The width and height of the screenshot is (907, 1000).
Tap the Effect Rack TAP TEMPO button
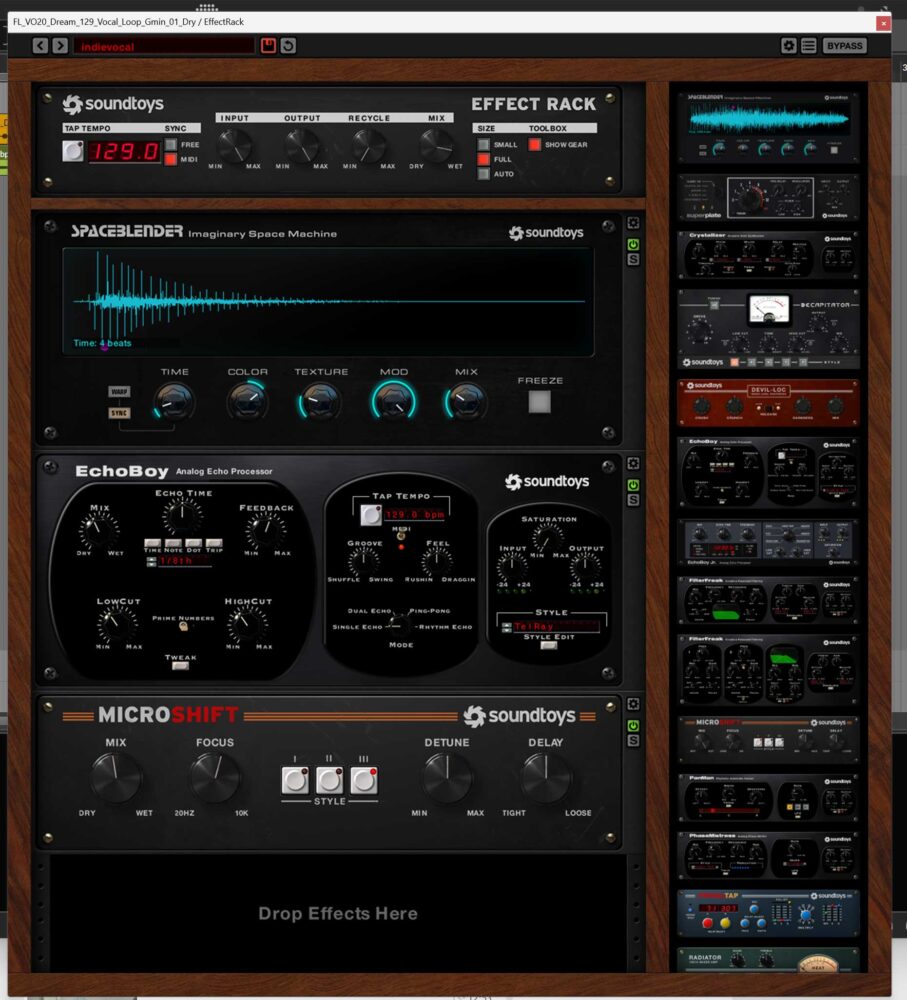(x=73, y=151)
